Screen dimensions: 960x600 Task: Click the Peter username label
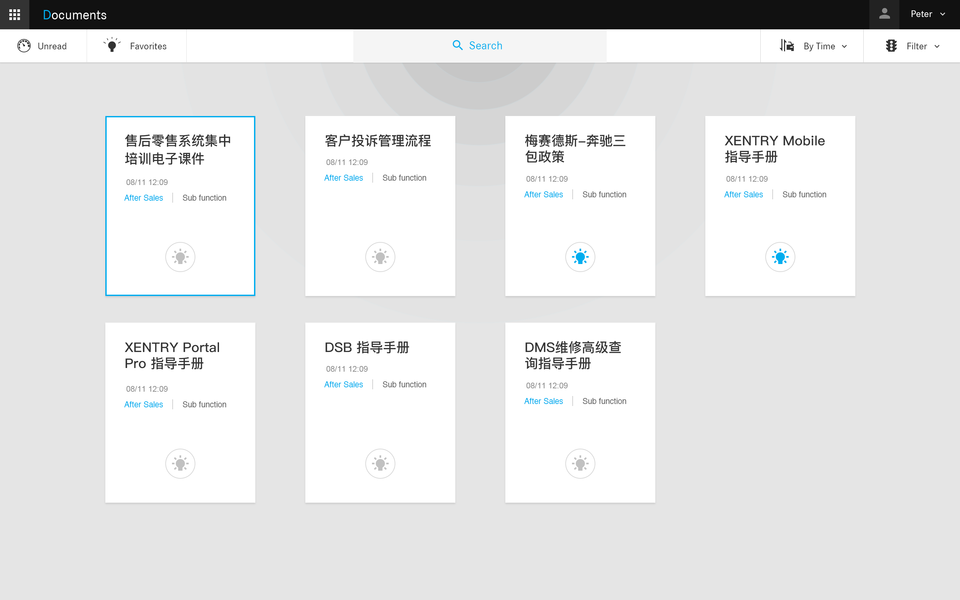pyautogui.click(x=921, y=14)
